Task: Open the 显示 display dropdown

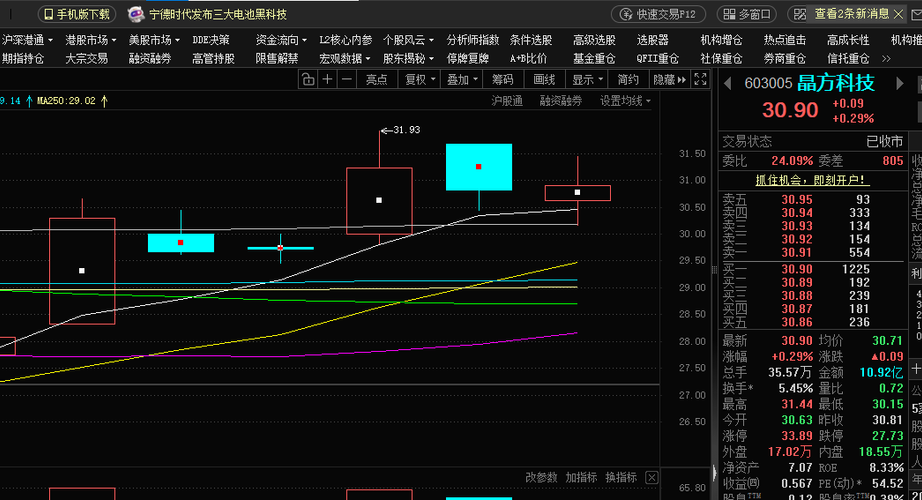Action: (x=588, y=79)
